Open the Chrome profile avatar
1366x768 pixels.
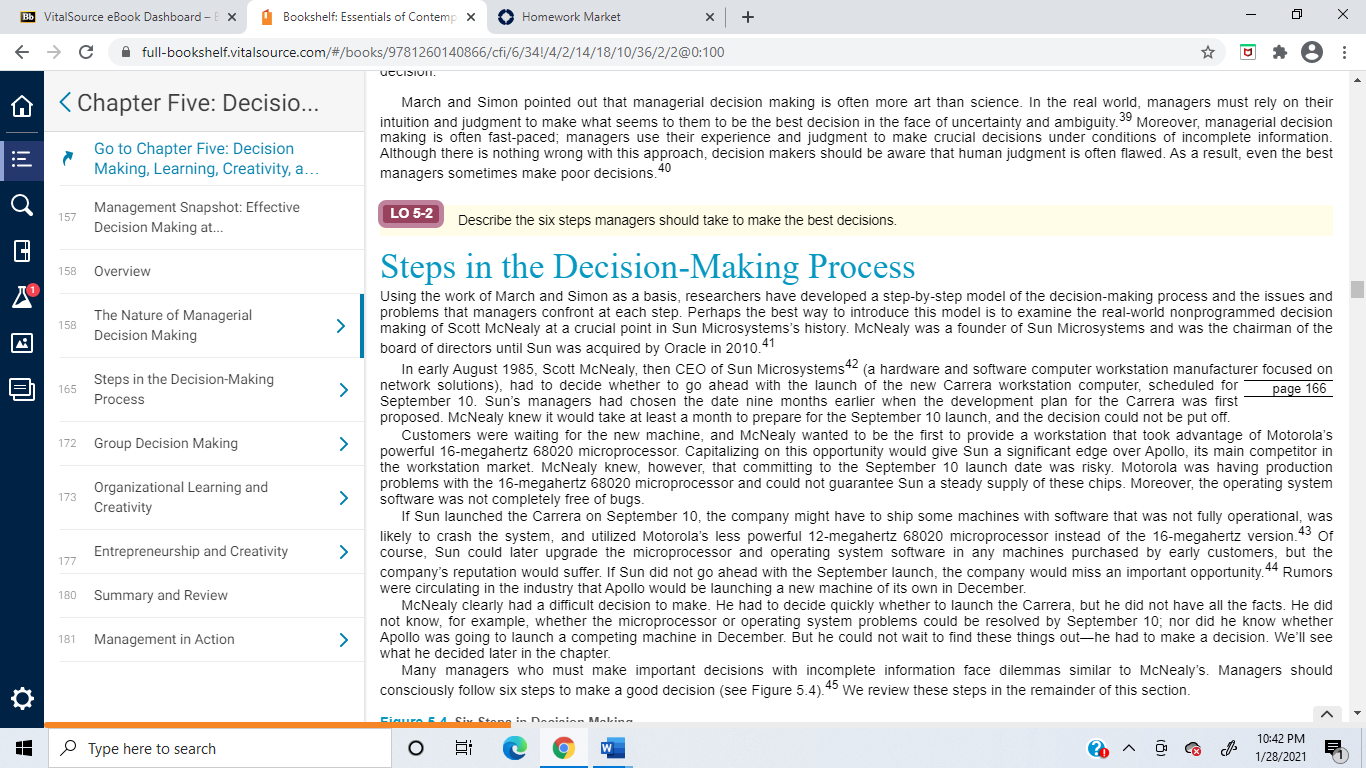click(x=1311, y=52)
